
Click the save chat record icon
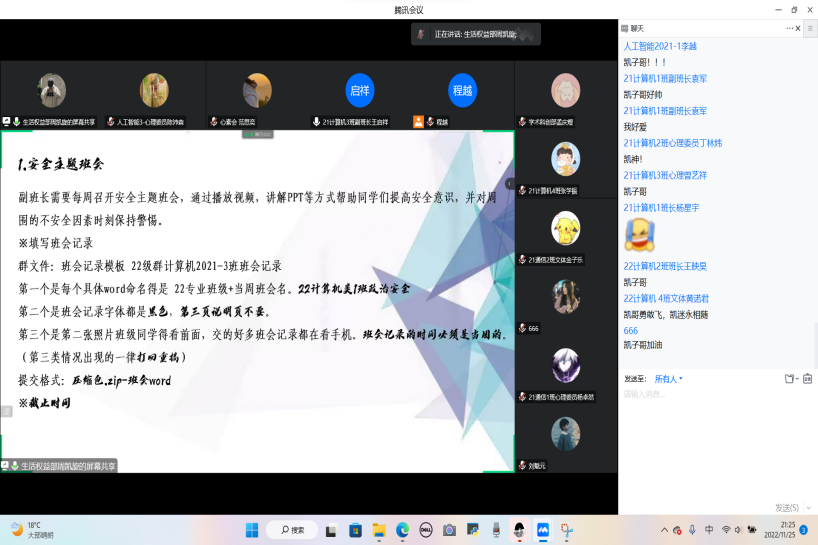[x=806, y=379]
